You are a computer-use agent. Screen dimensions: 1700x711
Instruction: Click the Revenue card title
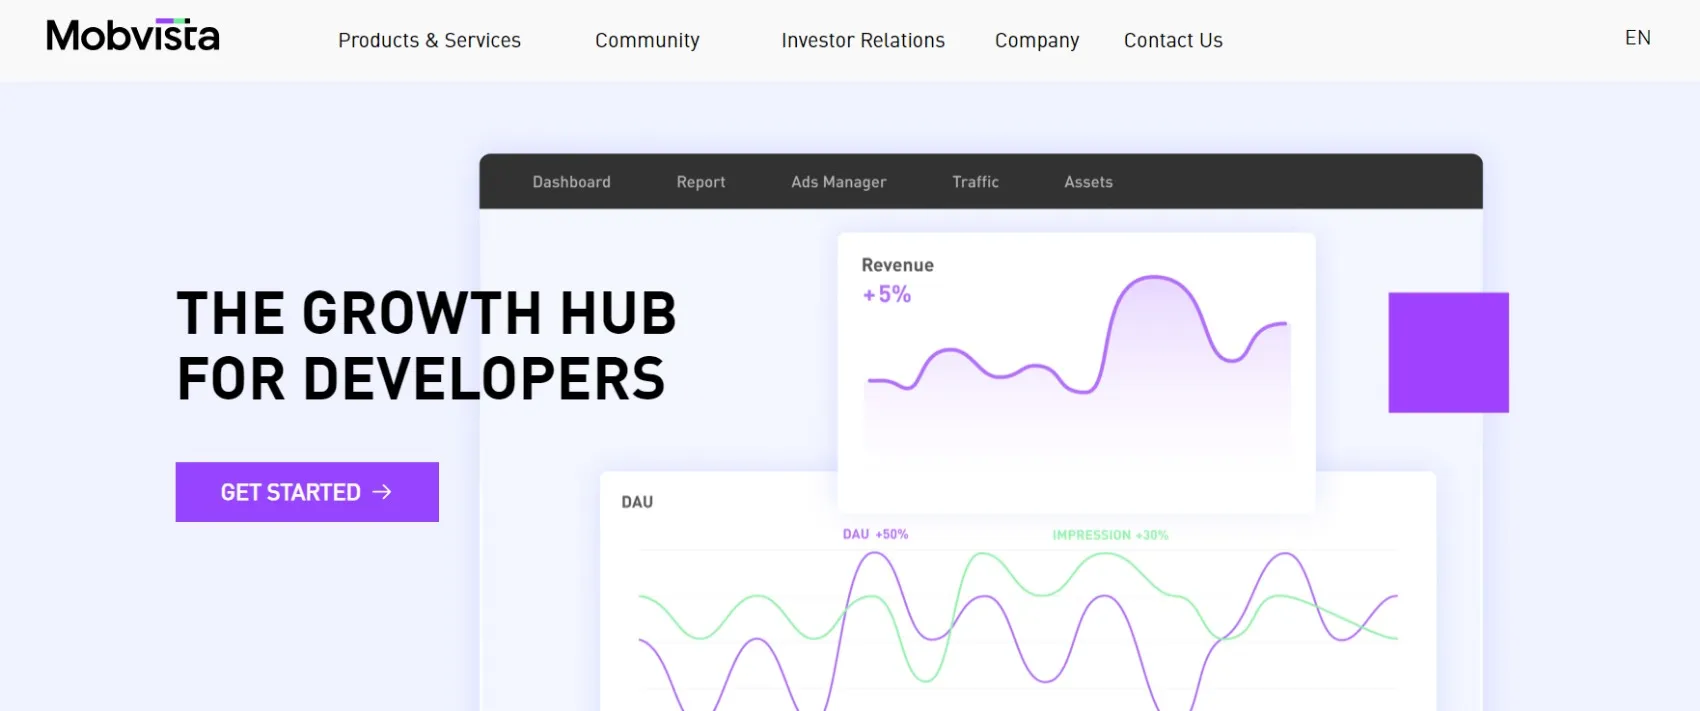coord(897,265)
